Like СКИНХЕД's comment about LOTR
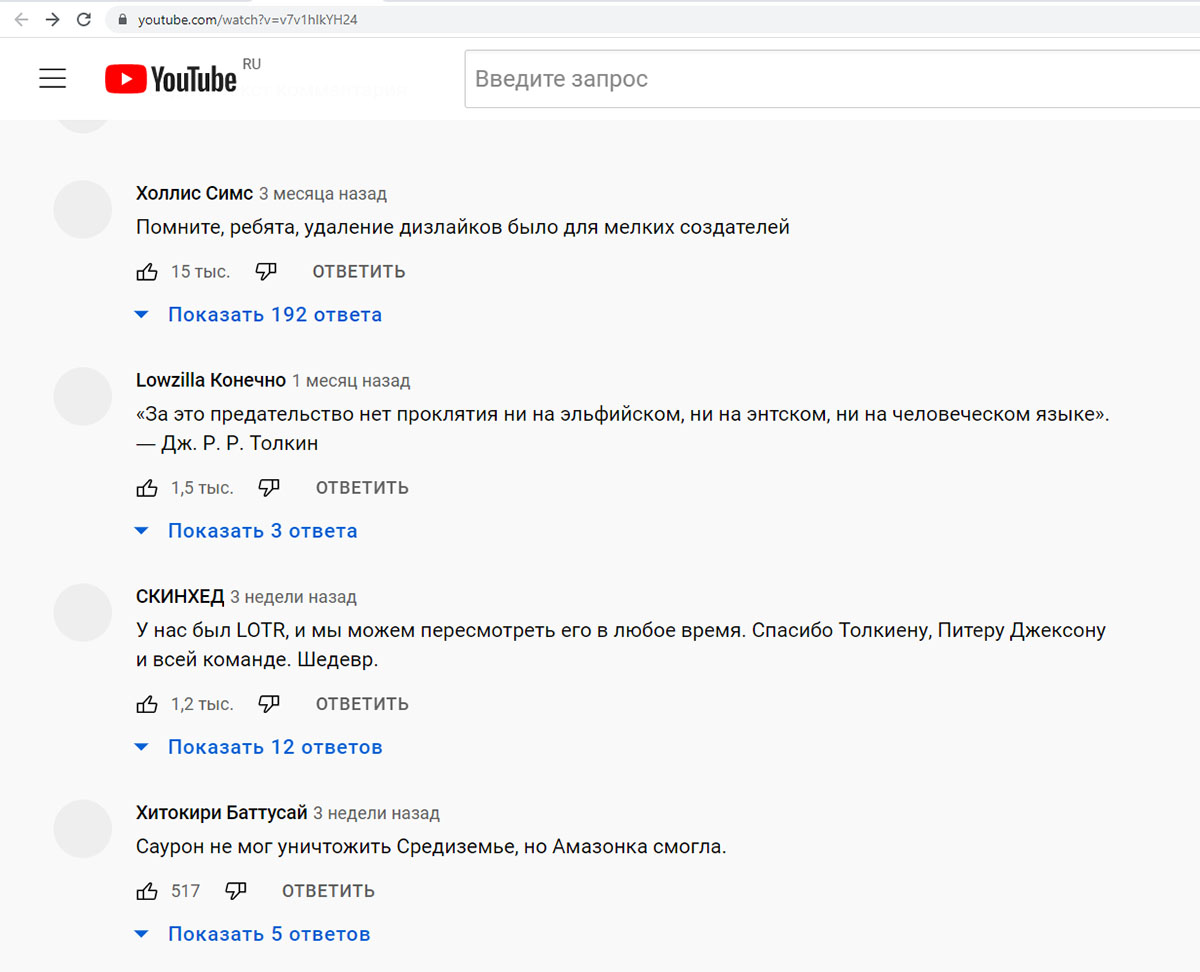This screenshot has height=972, width=1200. click(x=147, y=704)
